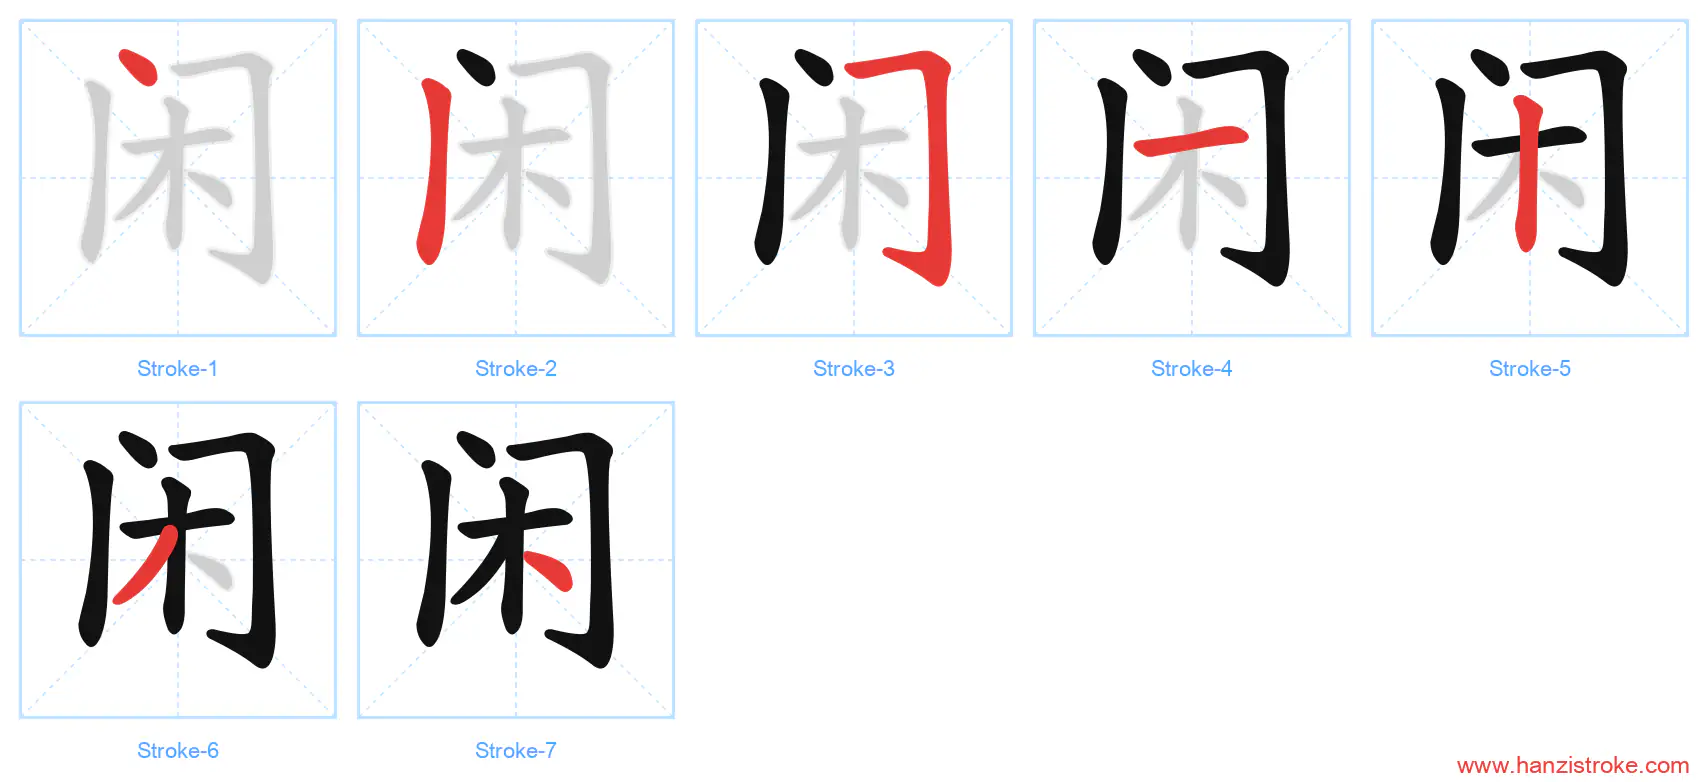Click red hook frame stroke in Stroke-3

coord(915,160)
